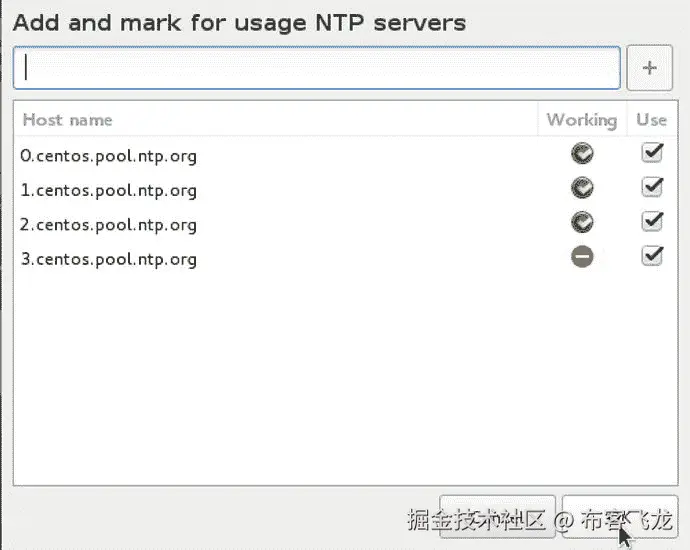
Task: Click the Host name column header
Action: [x=275, y=120]
